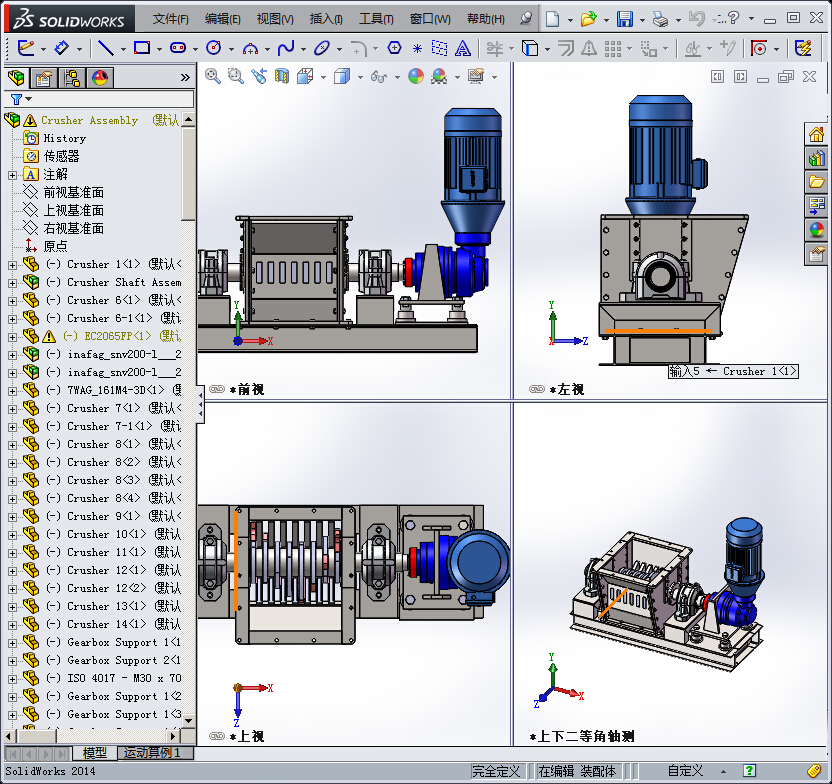
Task: Open the DisplayManager tab icon
Action: click(x=99, y=78)
